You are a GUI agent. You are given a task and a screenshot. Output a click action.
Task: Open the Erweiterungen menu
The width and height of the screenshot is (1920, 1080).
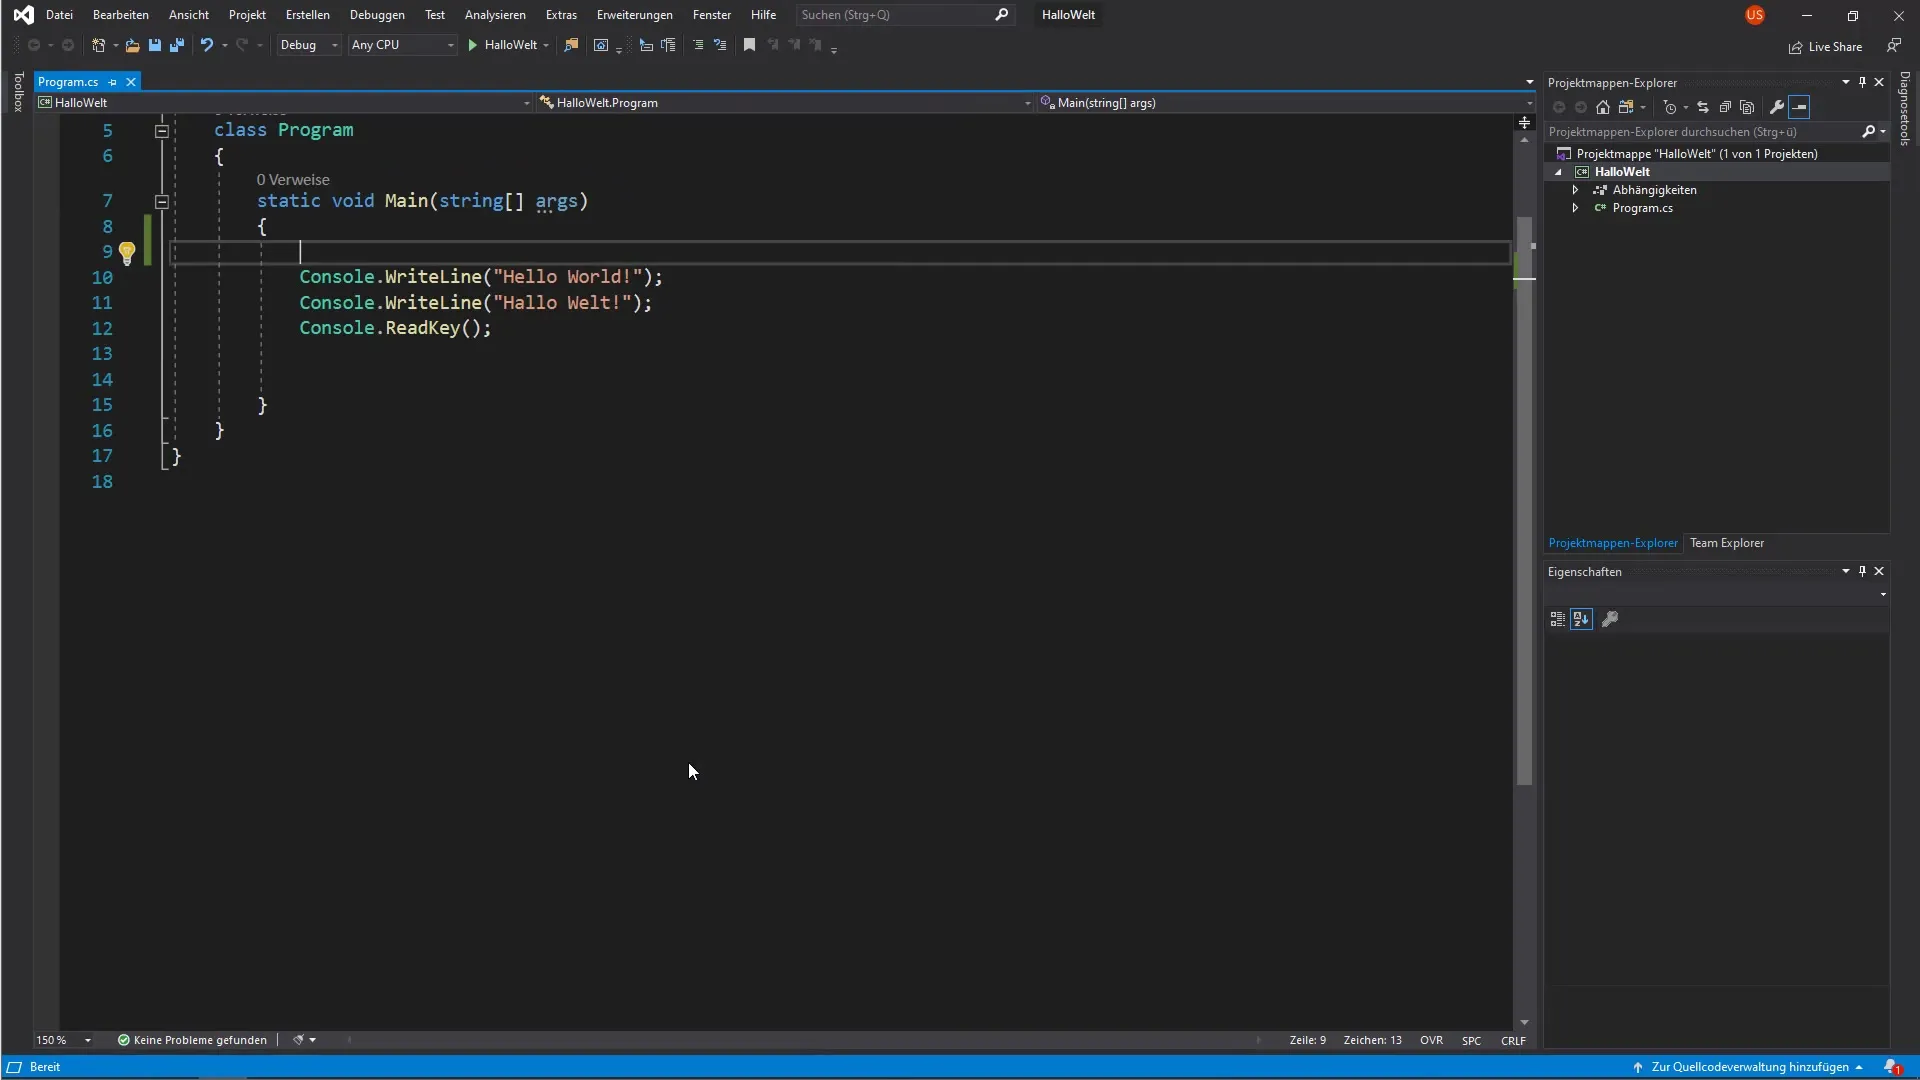[635, 15]
